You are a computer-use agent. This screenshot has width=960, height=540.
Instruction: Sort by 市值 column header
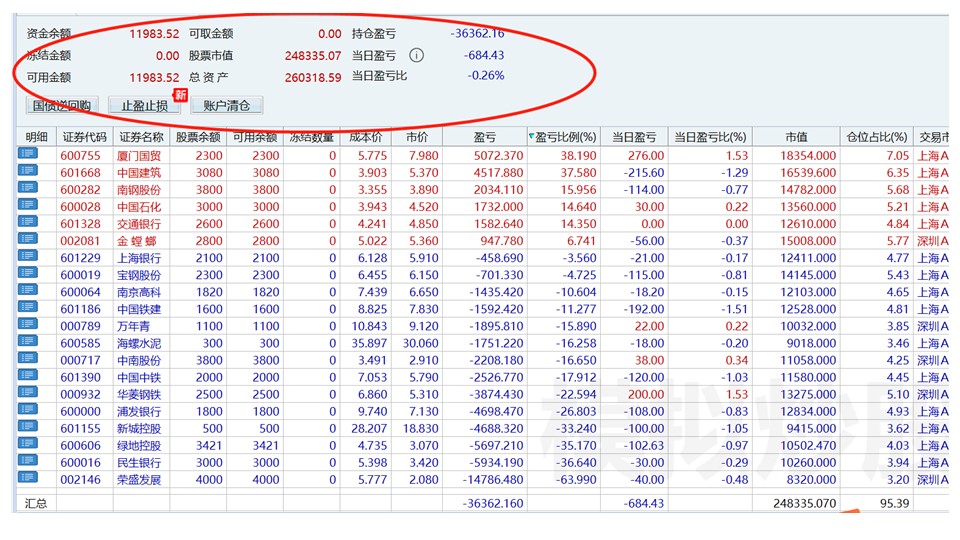(797, 137)
